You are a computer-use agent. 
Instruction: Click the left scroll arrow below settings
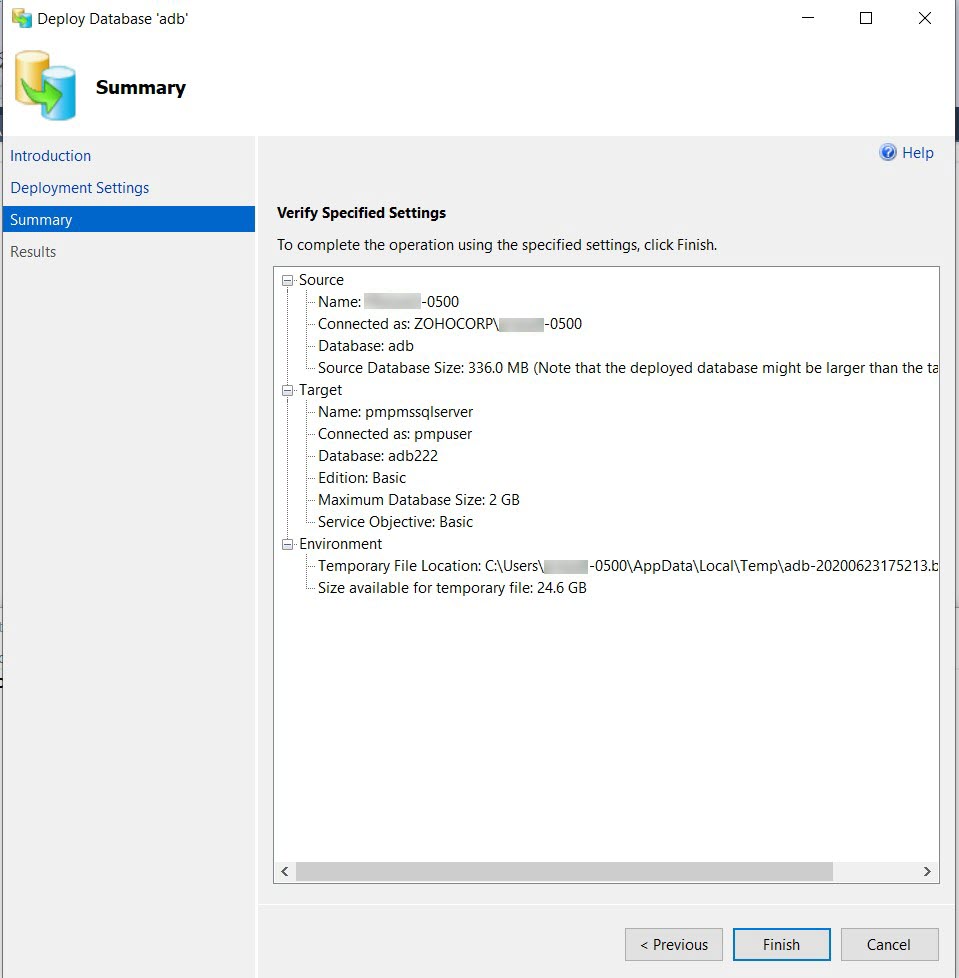point(284,871)
